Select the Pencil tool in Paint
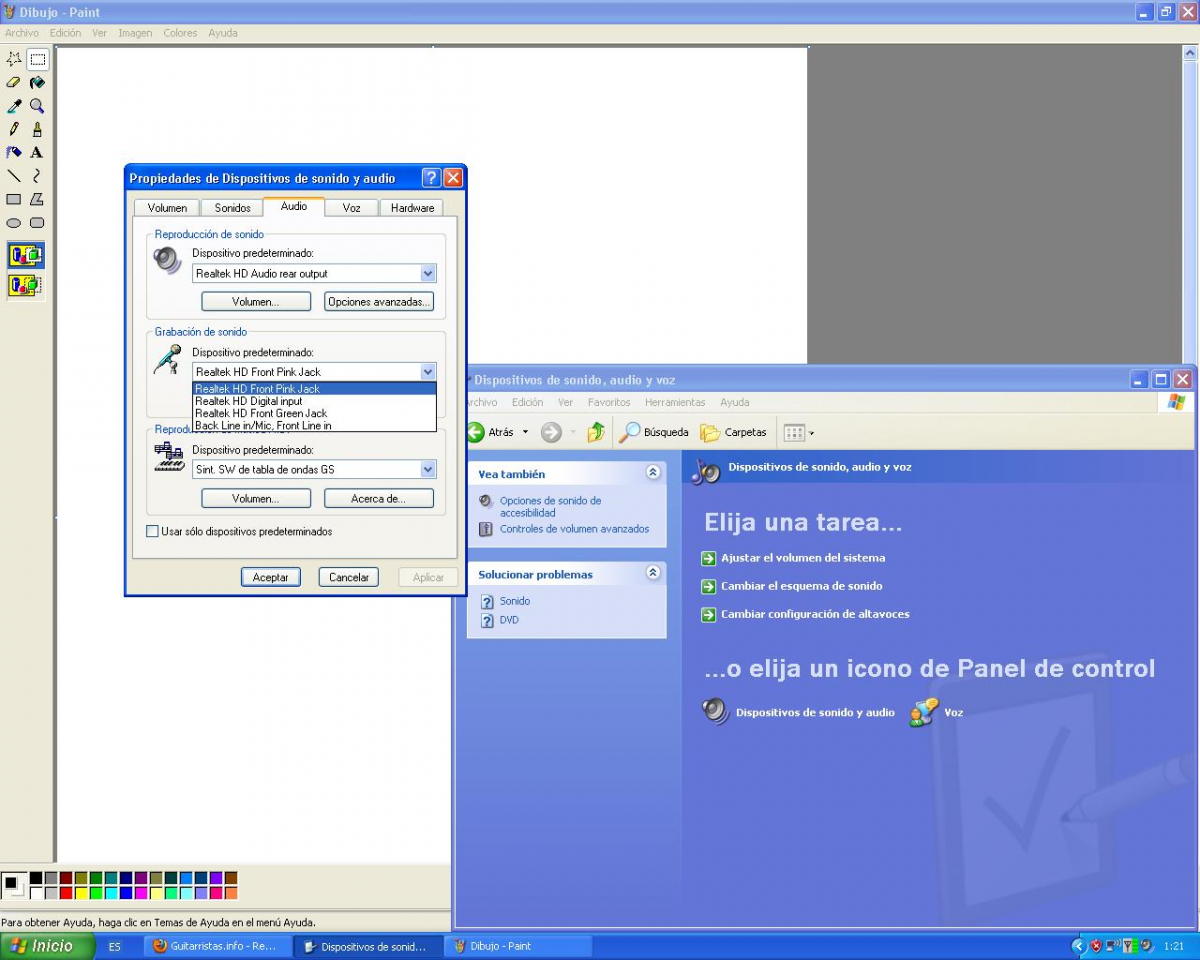Screen dimensions: 1200x960 [14, 129]
